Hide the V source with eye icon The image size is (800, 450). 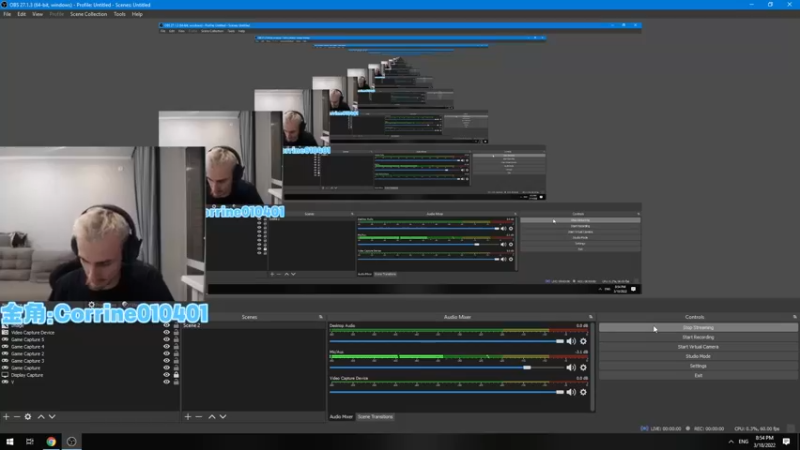pyautogui.click(x=166, y=382)
